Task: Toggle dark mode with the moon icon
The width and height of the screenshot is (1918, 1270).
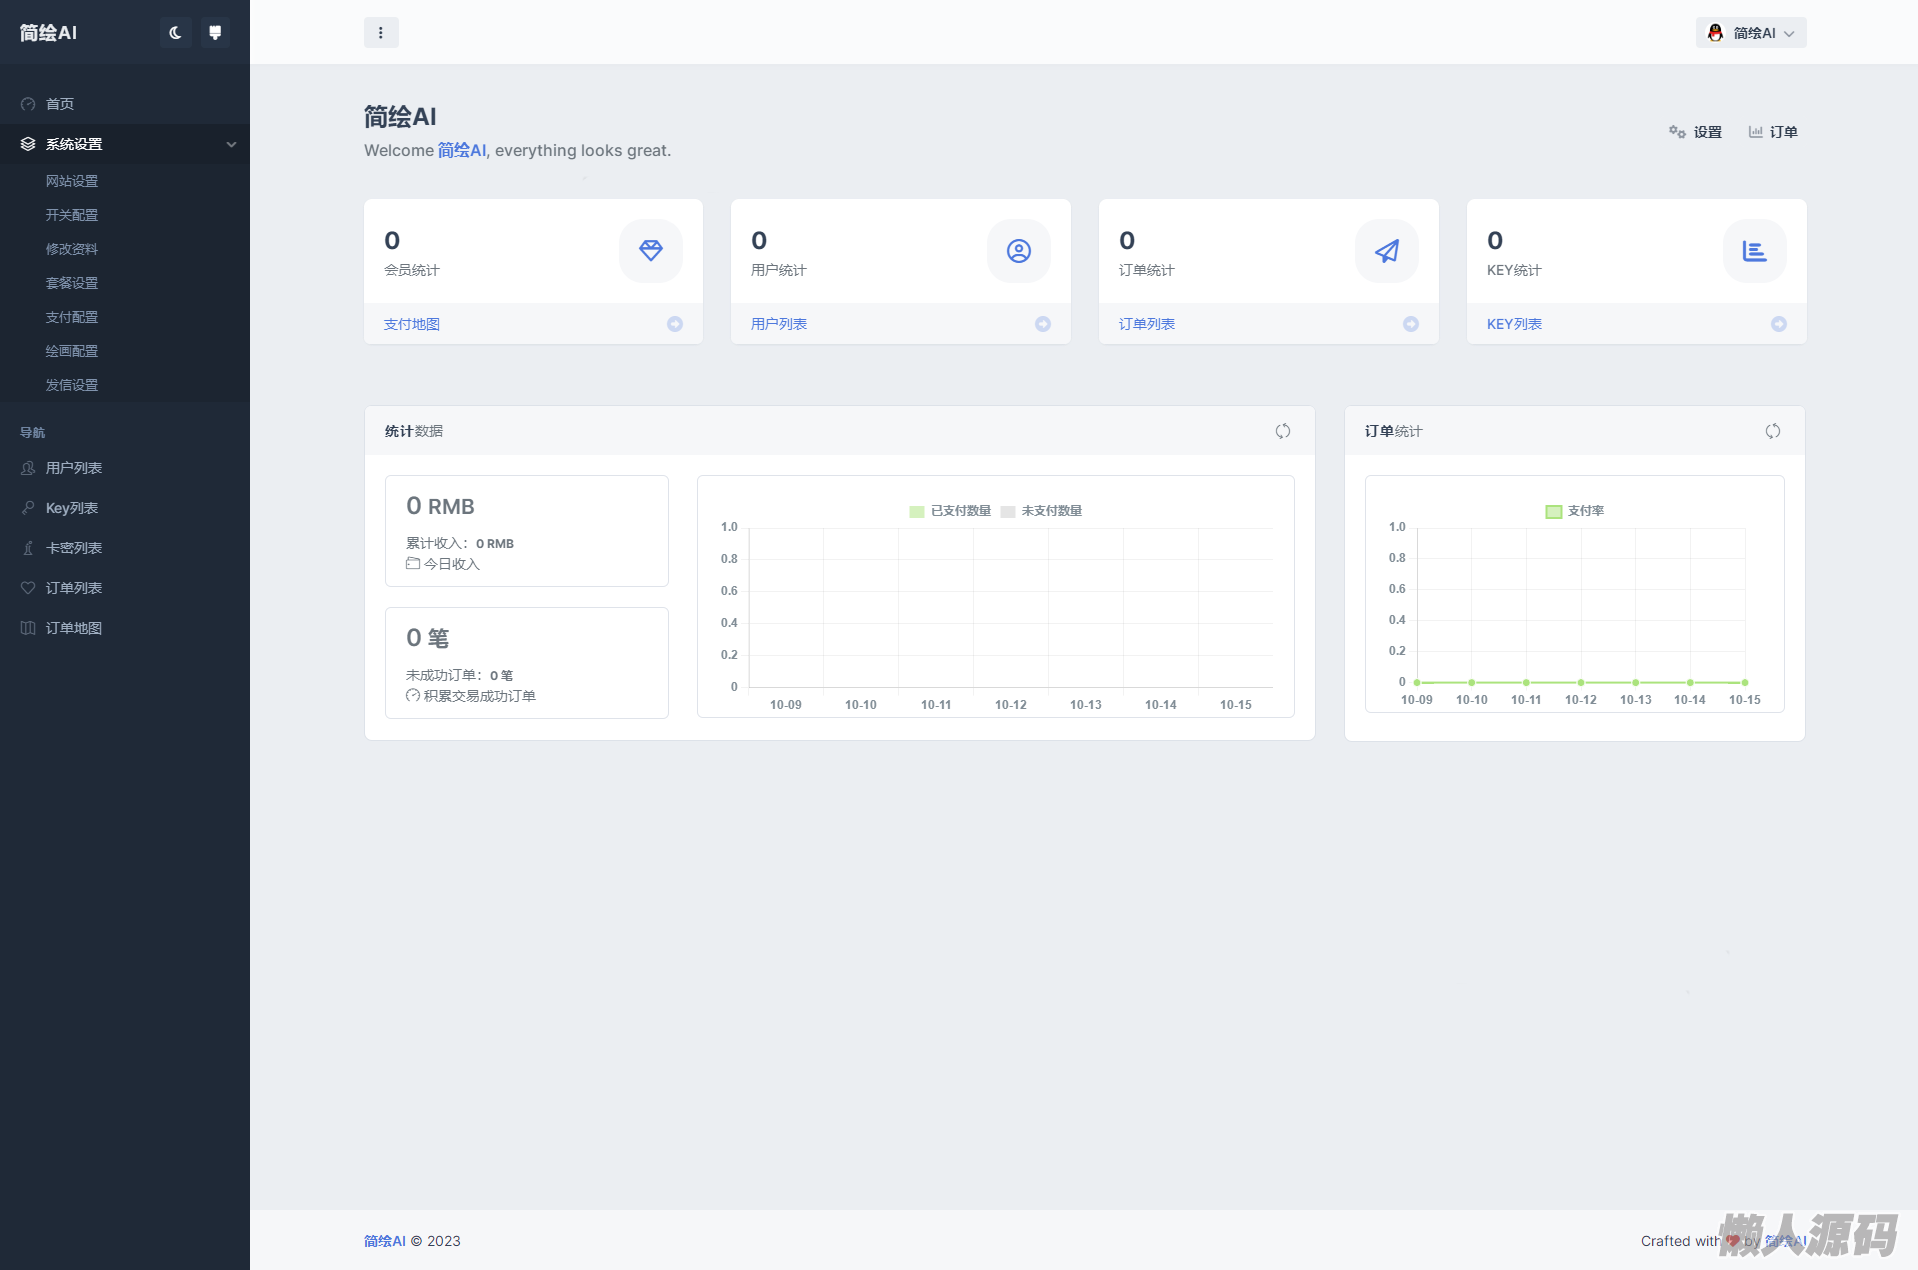Action: click(175, 33)
